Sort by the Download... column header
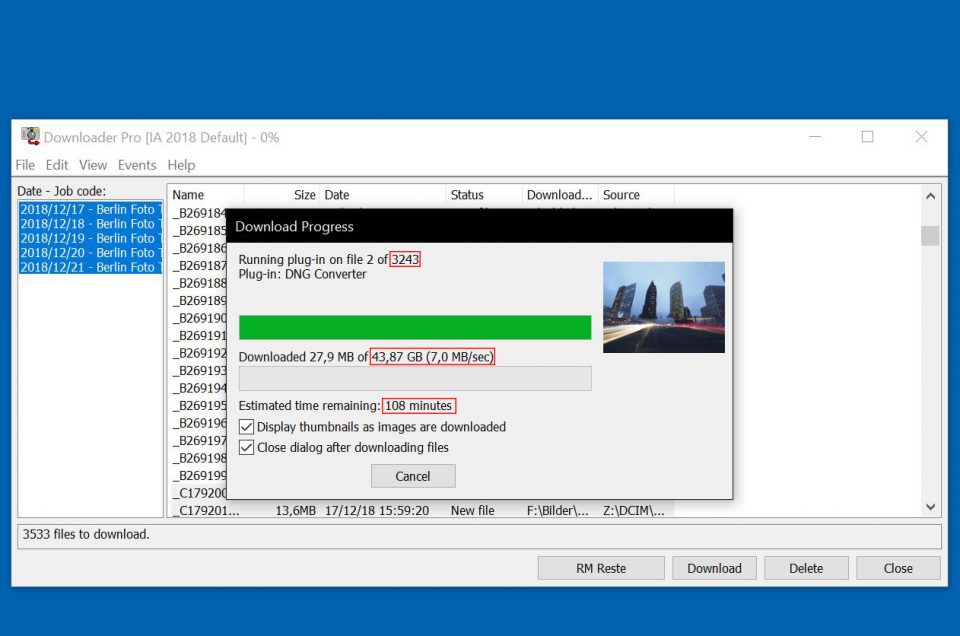 (x=560, y=195)
